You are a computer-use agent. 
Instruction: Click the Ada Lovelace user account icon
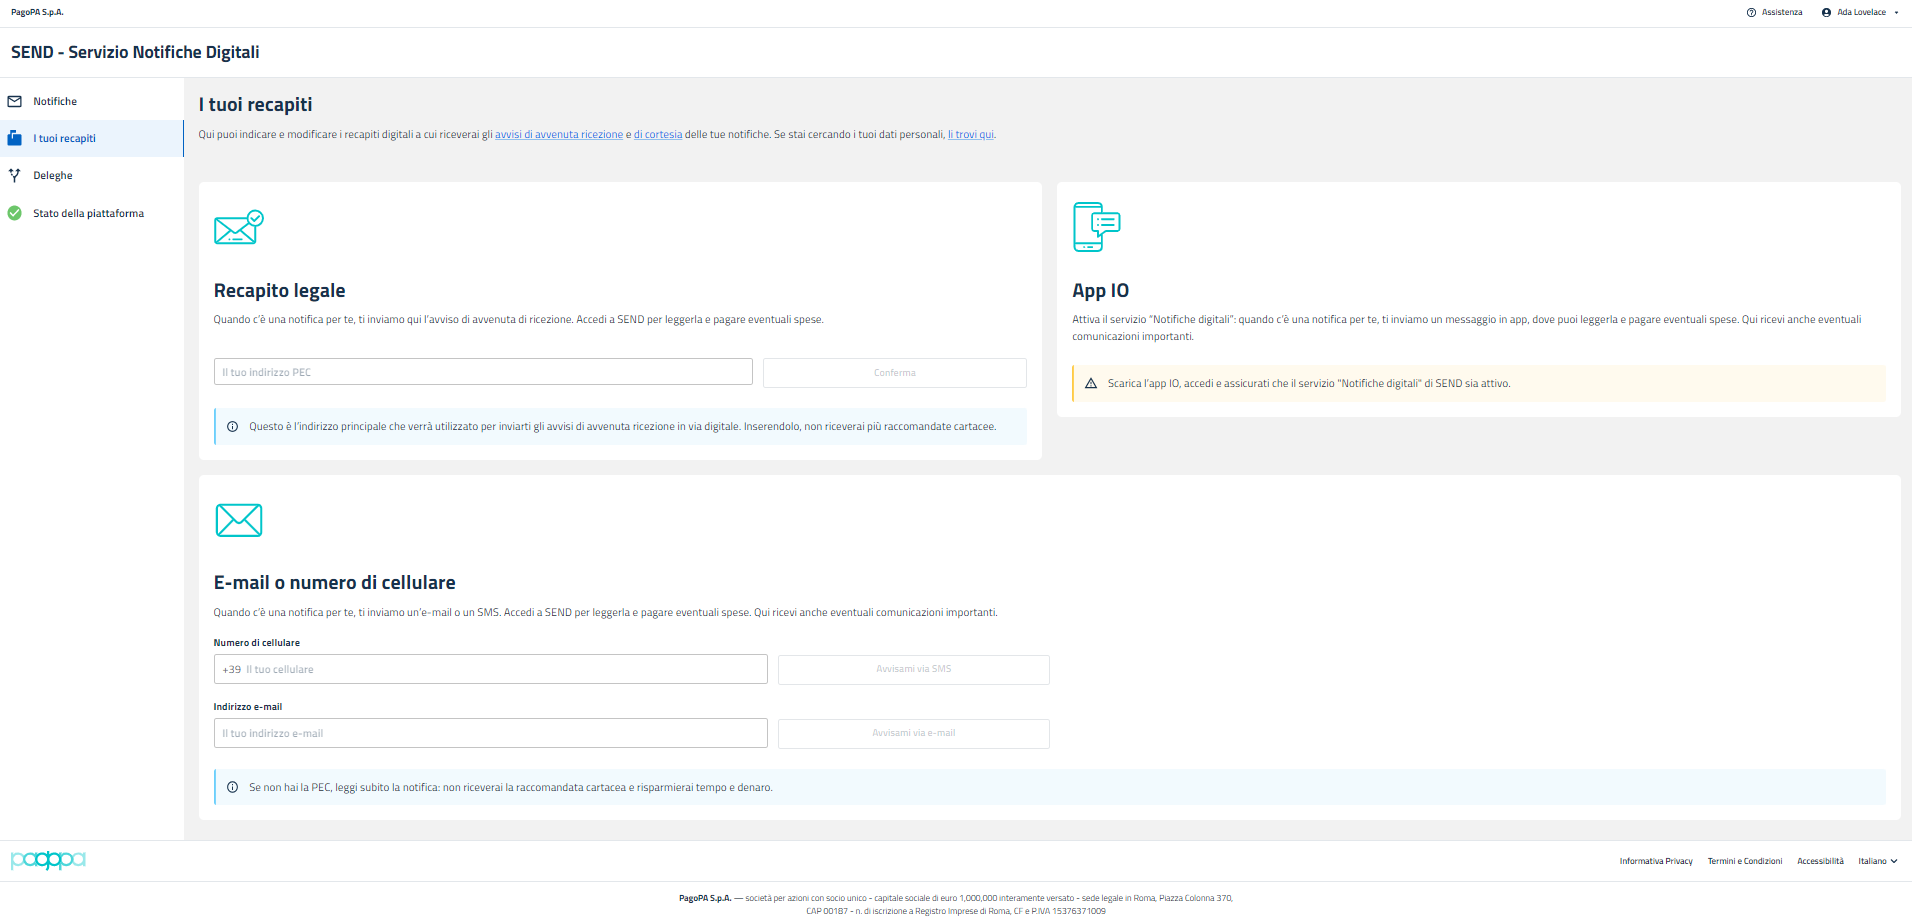tap(1826, 13)
